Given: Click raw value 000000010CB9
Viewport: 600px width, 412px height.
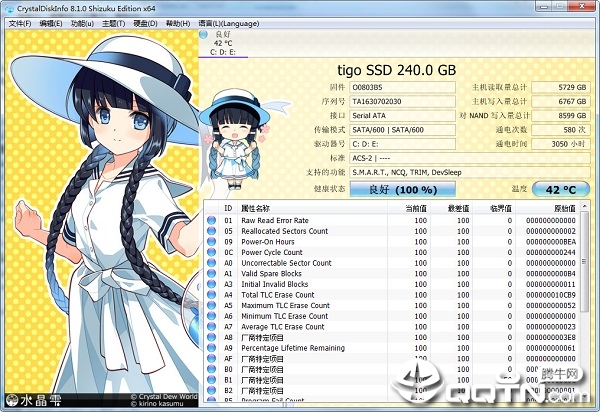Looking at the screenshot, I should 551,295.
